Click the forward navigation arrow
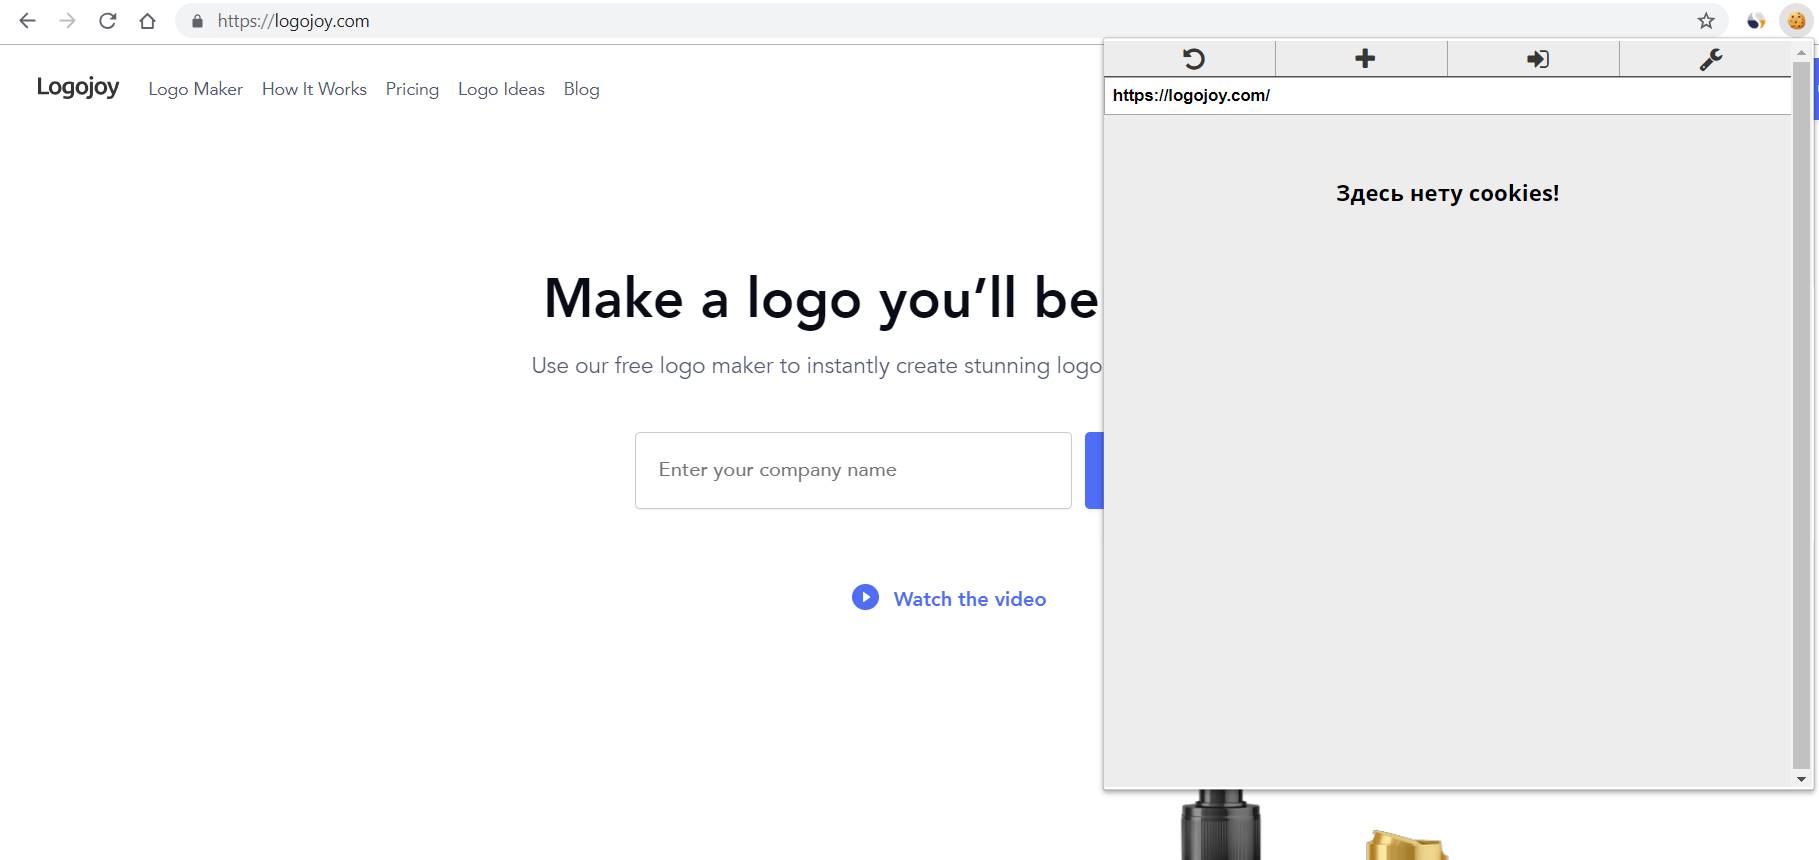Screen dimensions: 1819x860 pos(67,21)
